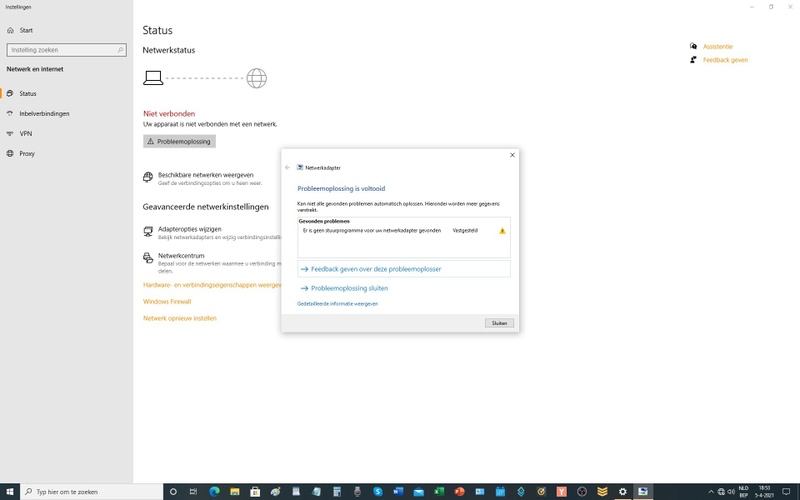Open the notification center icon
Screen dimensions: 800x500
[786, 492]
